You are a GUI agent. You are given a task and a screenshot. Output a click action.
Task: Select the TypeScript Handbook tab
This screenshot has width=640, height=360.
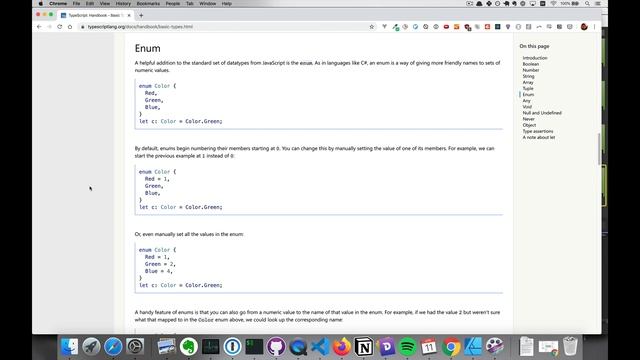(96, 15)
